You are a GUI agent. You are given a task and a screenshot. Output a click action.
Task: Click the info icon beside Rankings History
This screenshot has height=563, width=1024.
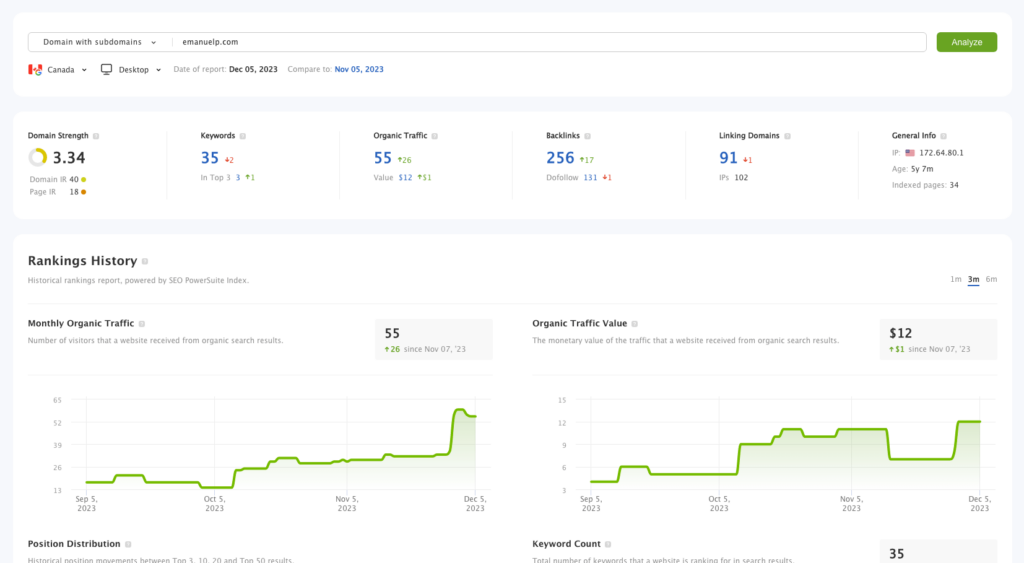pos(145,261)
